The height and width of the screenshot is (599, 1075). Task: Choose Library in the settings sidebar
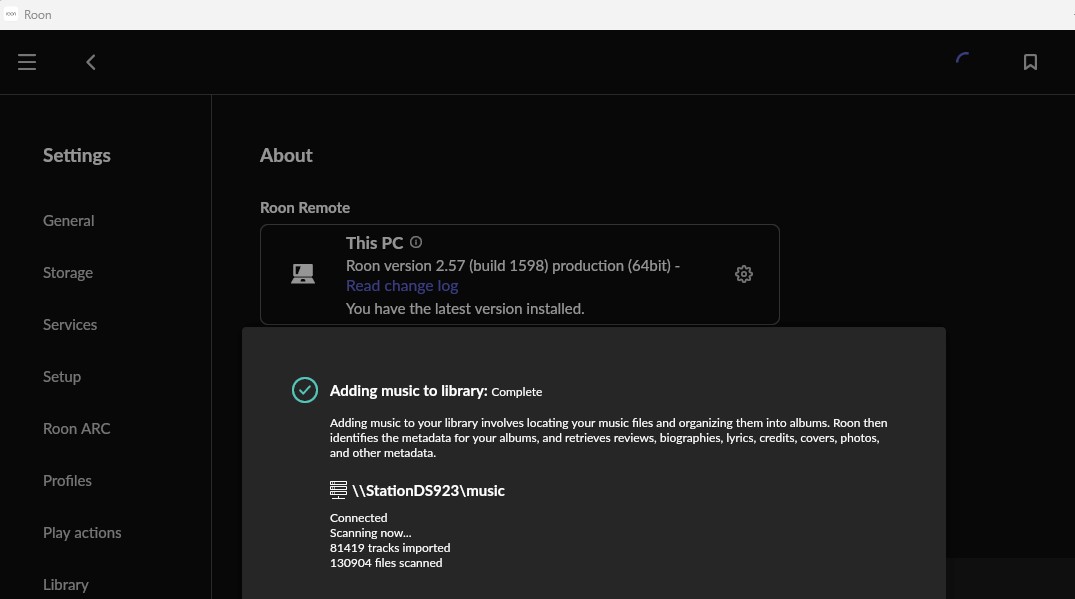tap(66, 585)
